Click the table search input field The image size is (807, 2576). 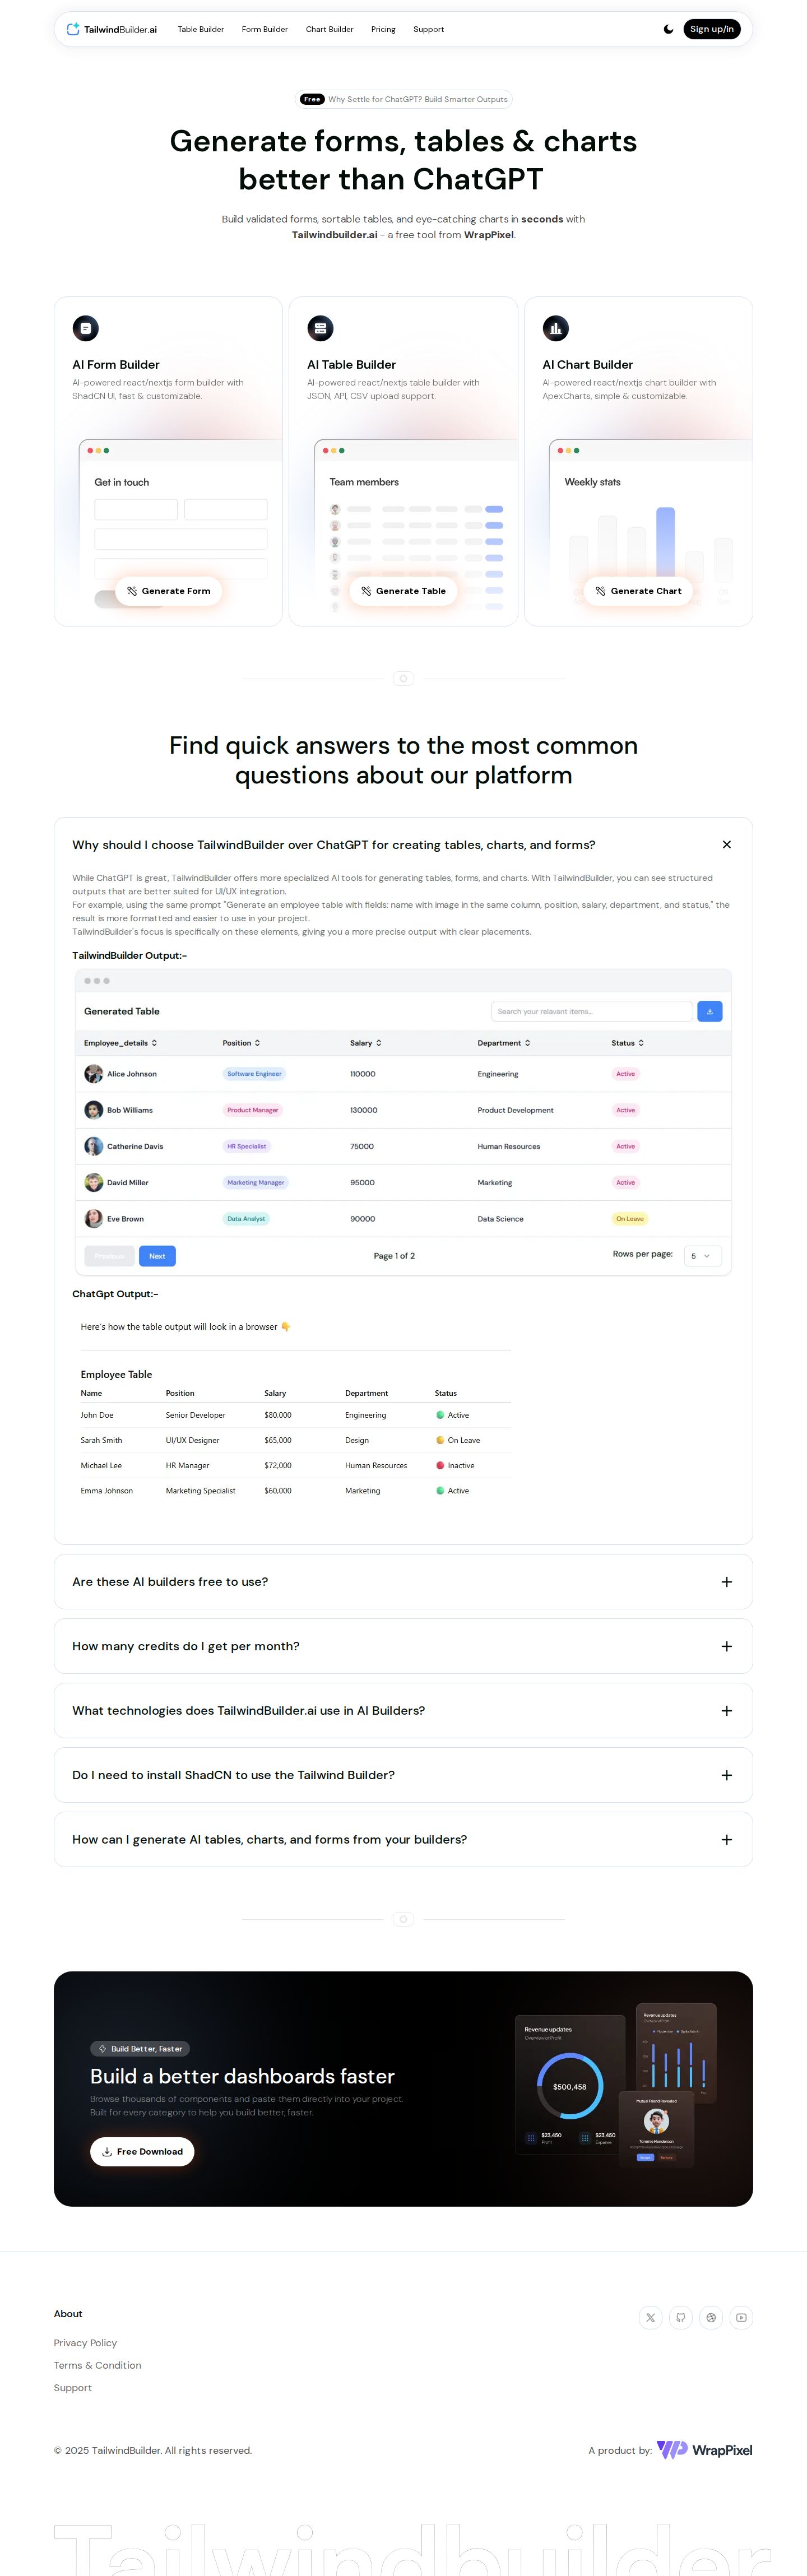[x=592, y=1011]
